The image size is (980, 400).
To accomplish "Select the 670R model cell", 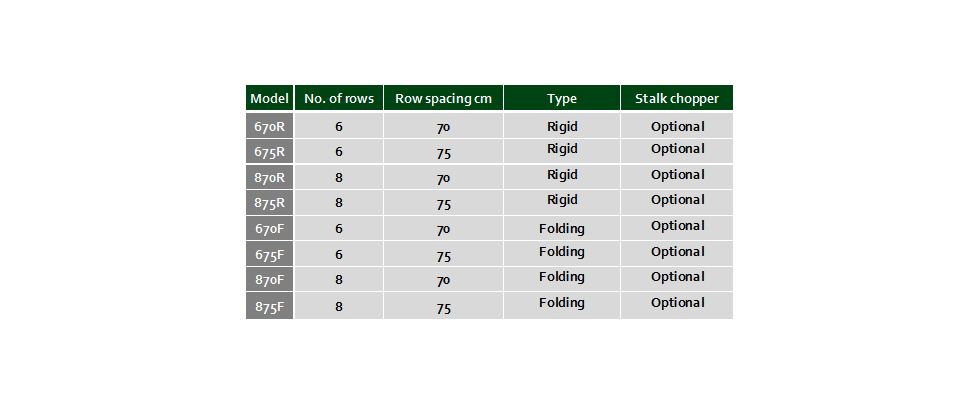I will (x=269, y=126).
